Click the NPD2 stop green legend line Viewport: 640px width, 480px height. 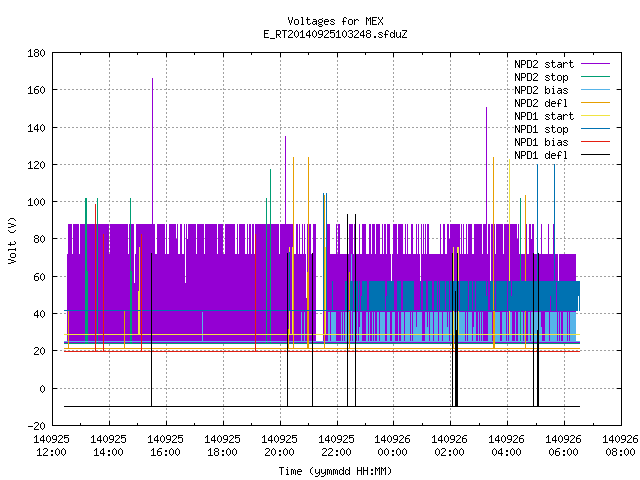(x=595, y=77)
